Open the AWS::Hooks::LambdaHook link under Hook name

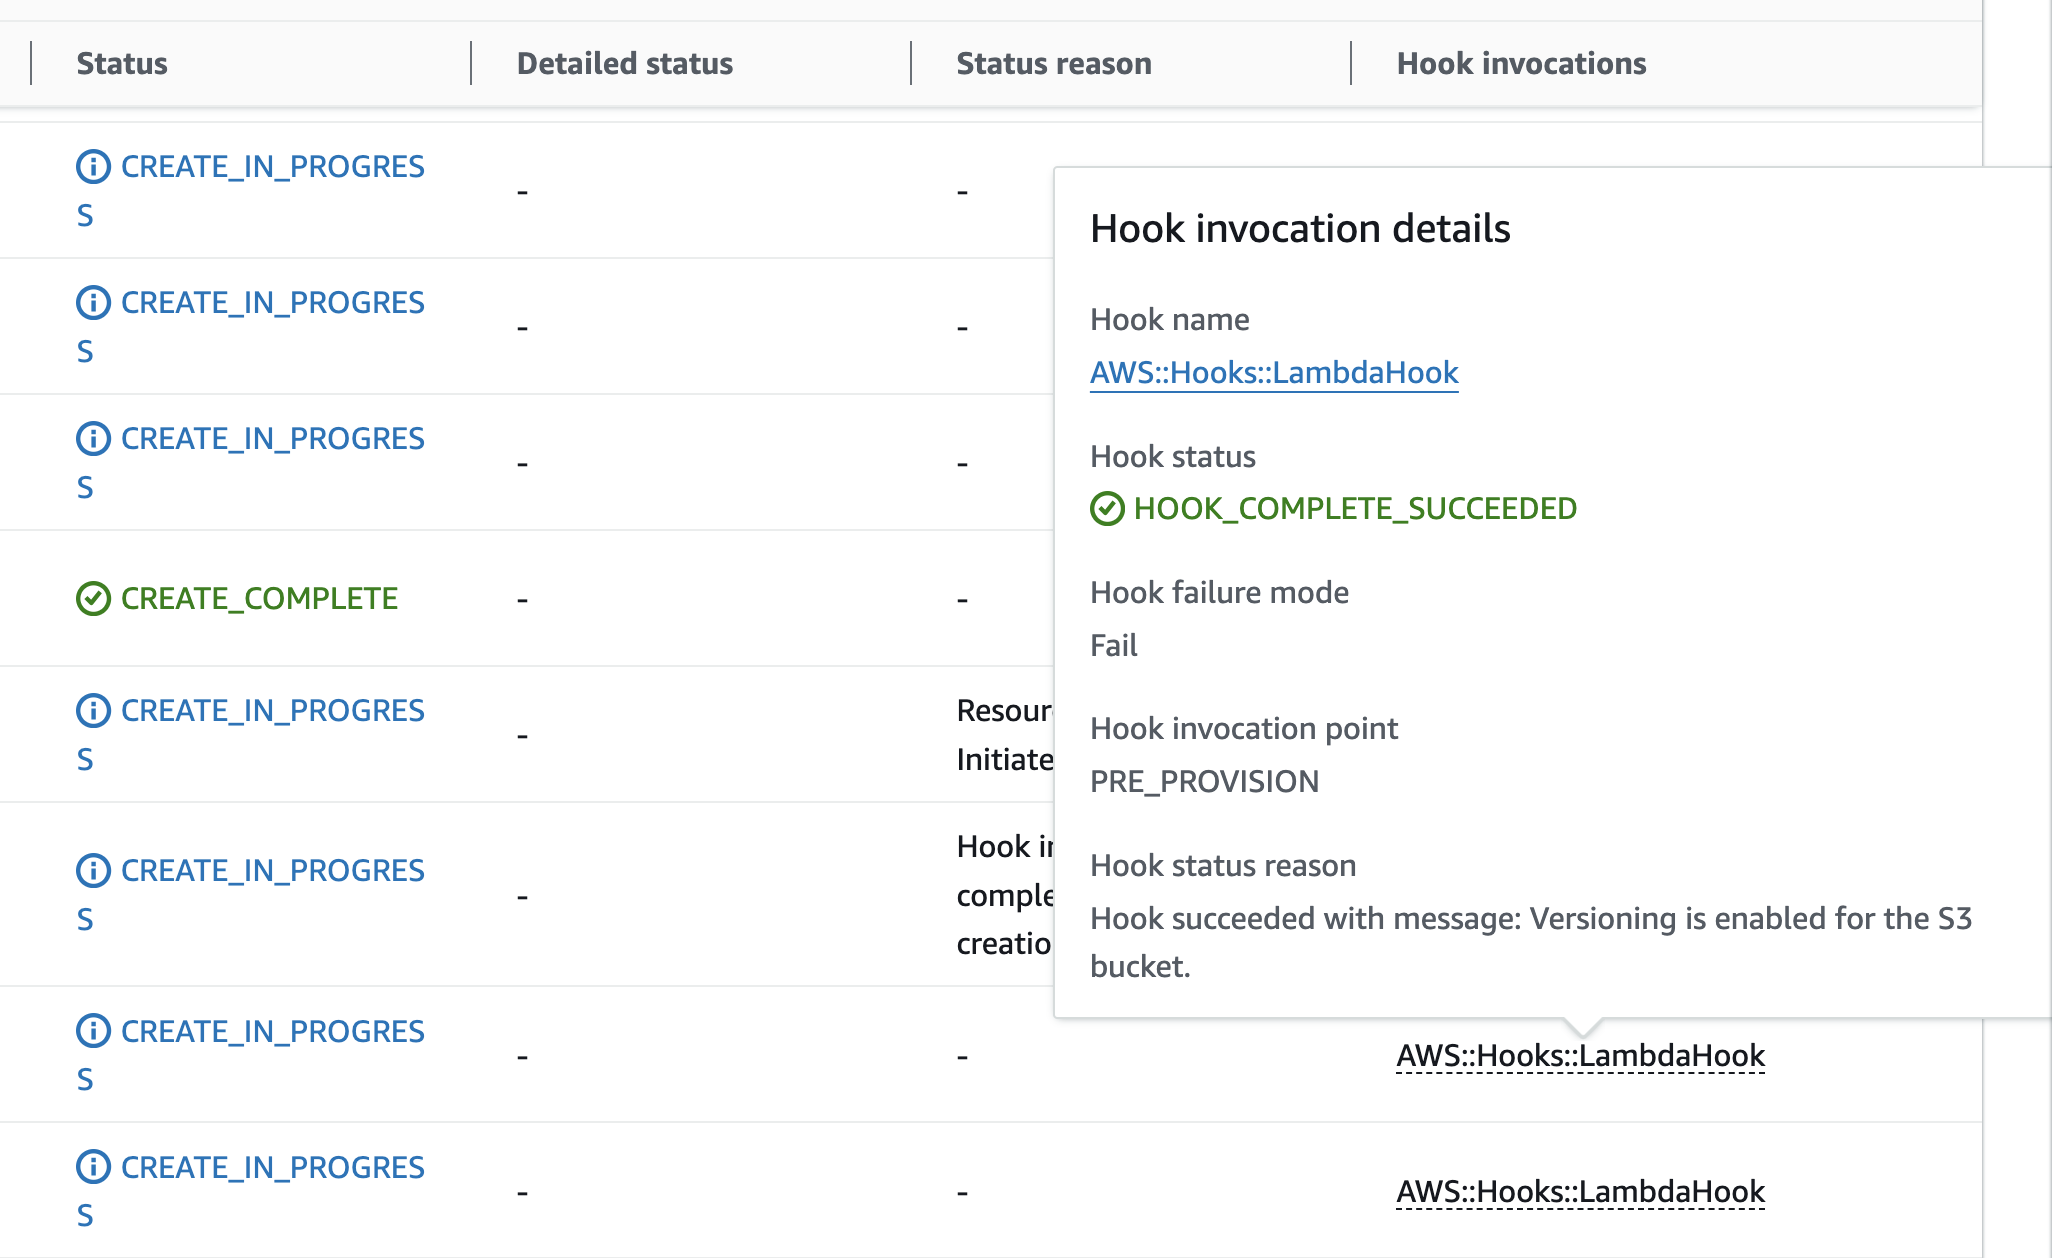coord(1274,372)
